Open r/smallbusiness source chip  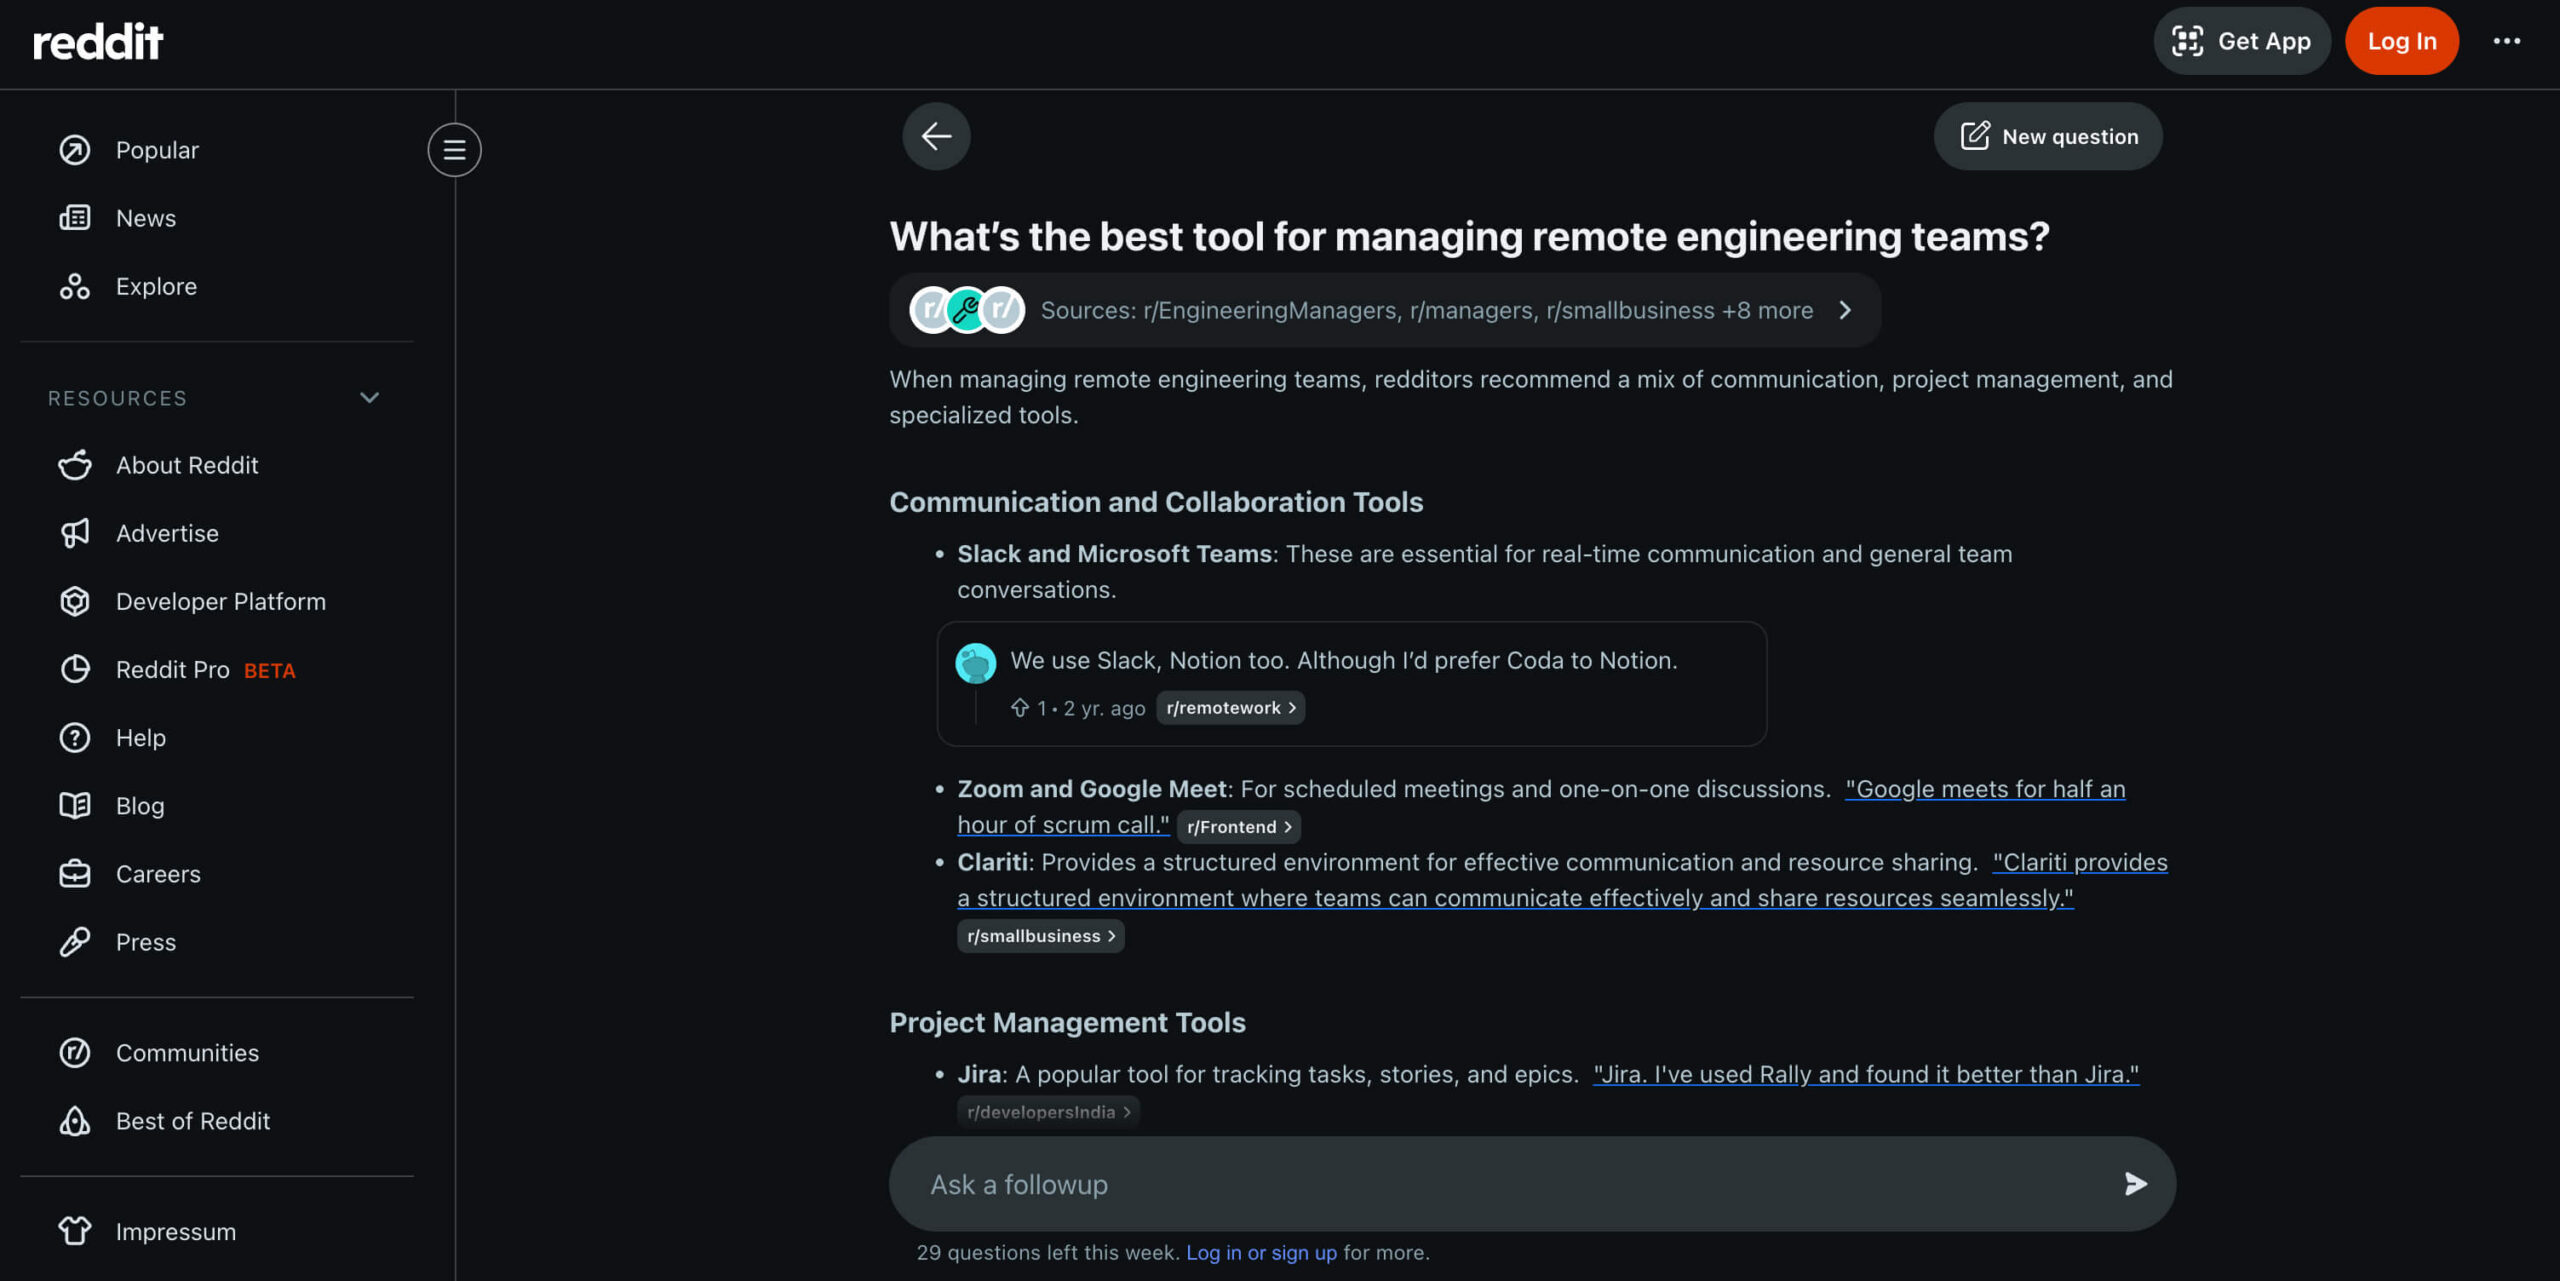tap(1040, 936)
